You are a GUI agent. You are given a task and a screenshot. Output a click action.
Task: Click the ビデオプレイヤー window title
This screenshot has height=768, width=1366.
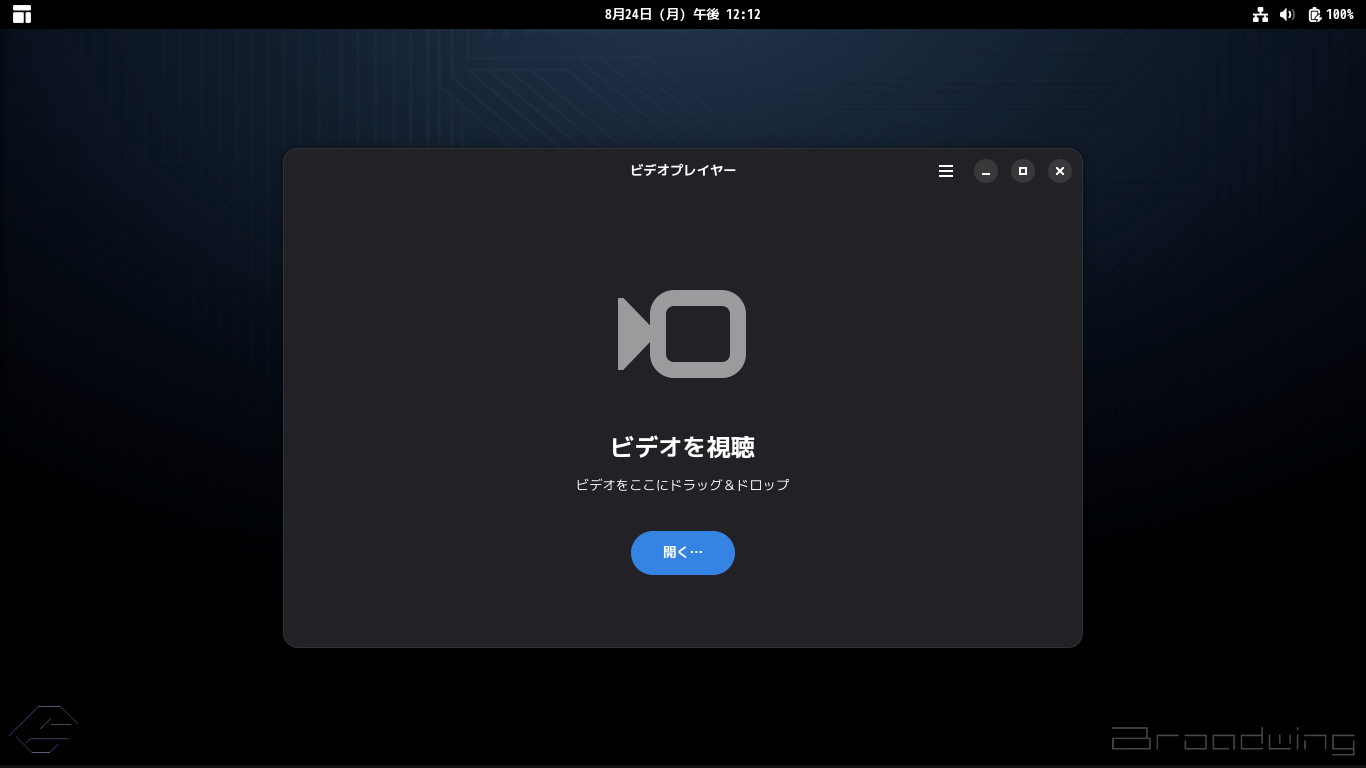[x=683, y=171]
